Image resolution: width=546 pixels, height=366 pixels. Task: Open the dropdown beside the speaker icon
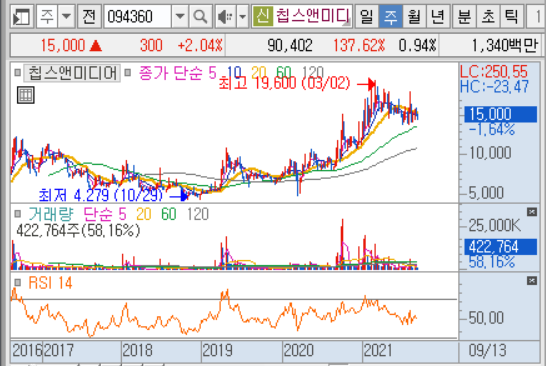[242, 16]
